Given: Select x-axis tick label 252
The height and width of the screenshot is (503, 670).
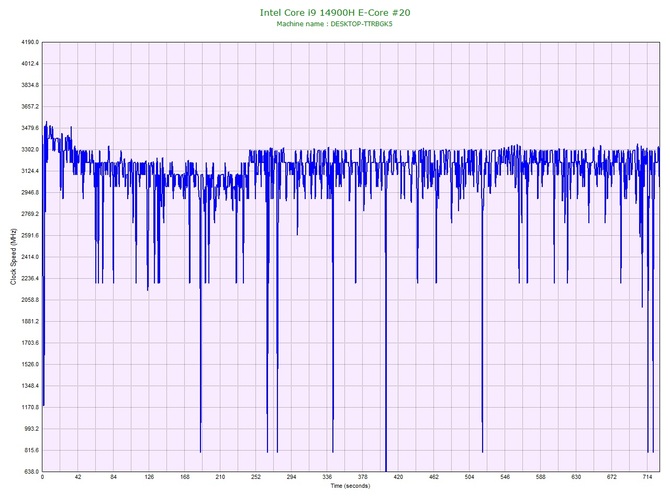Looking at the screenshot, I should point(256,477).
